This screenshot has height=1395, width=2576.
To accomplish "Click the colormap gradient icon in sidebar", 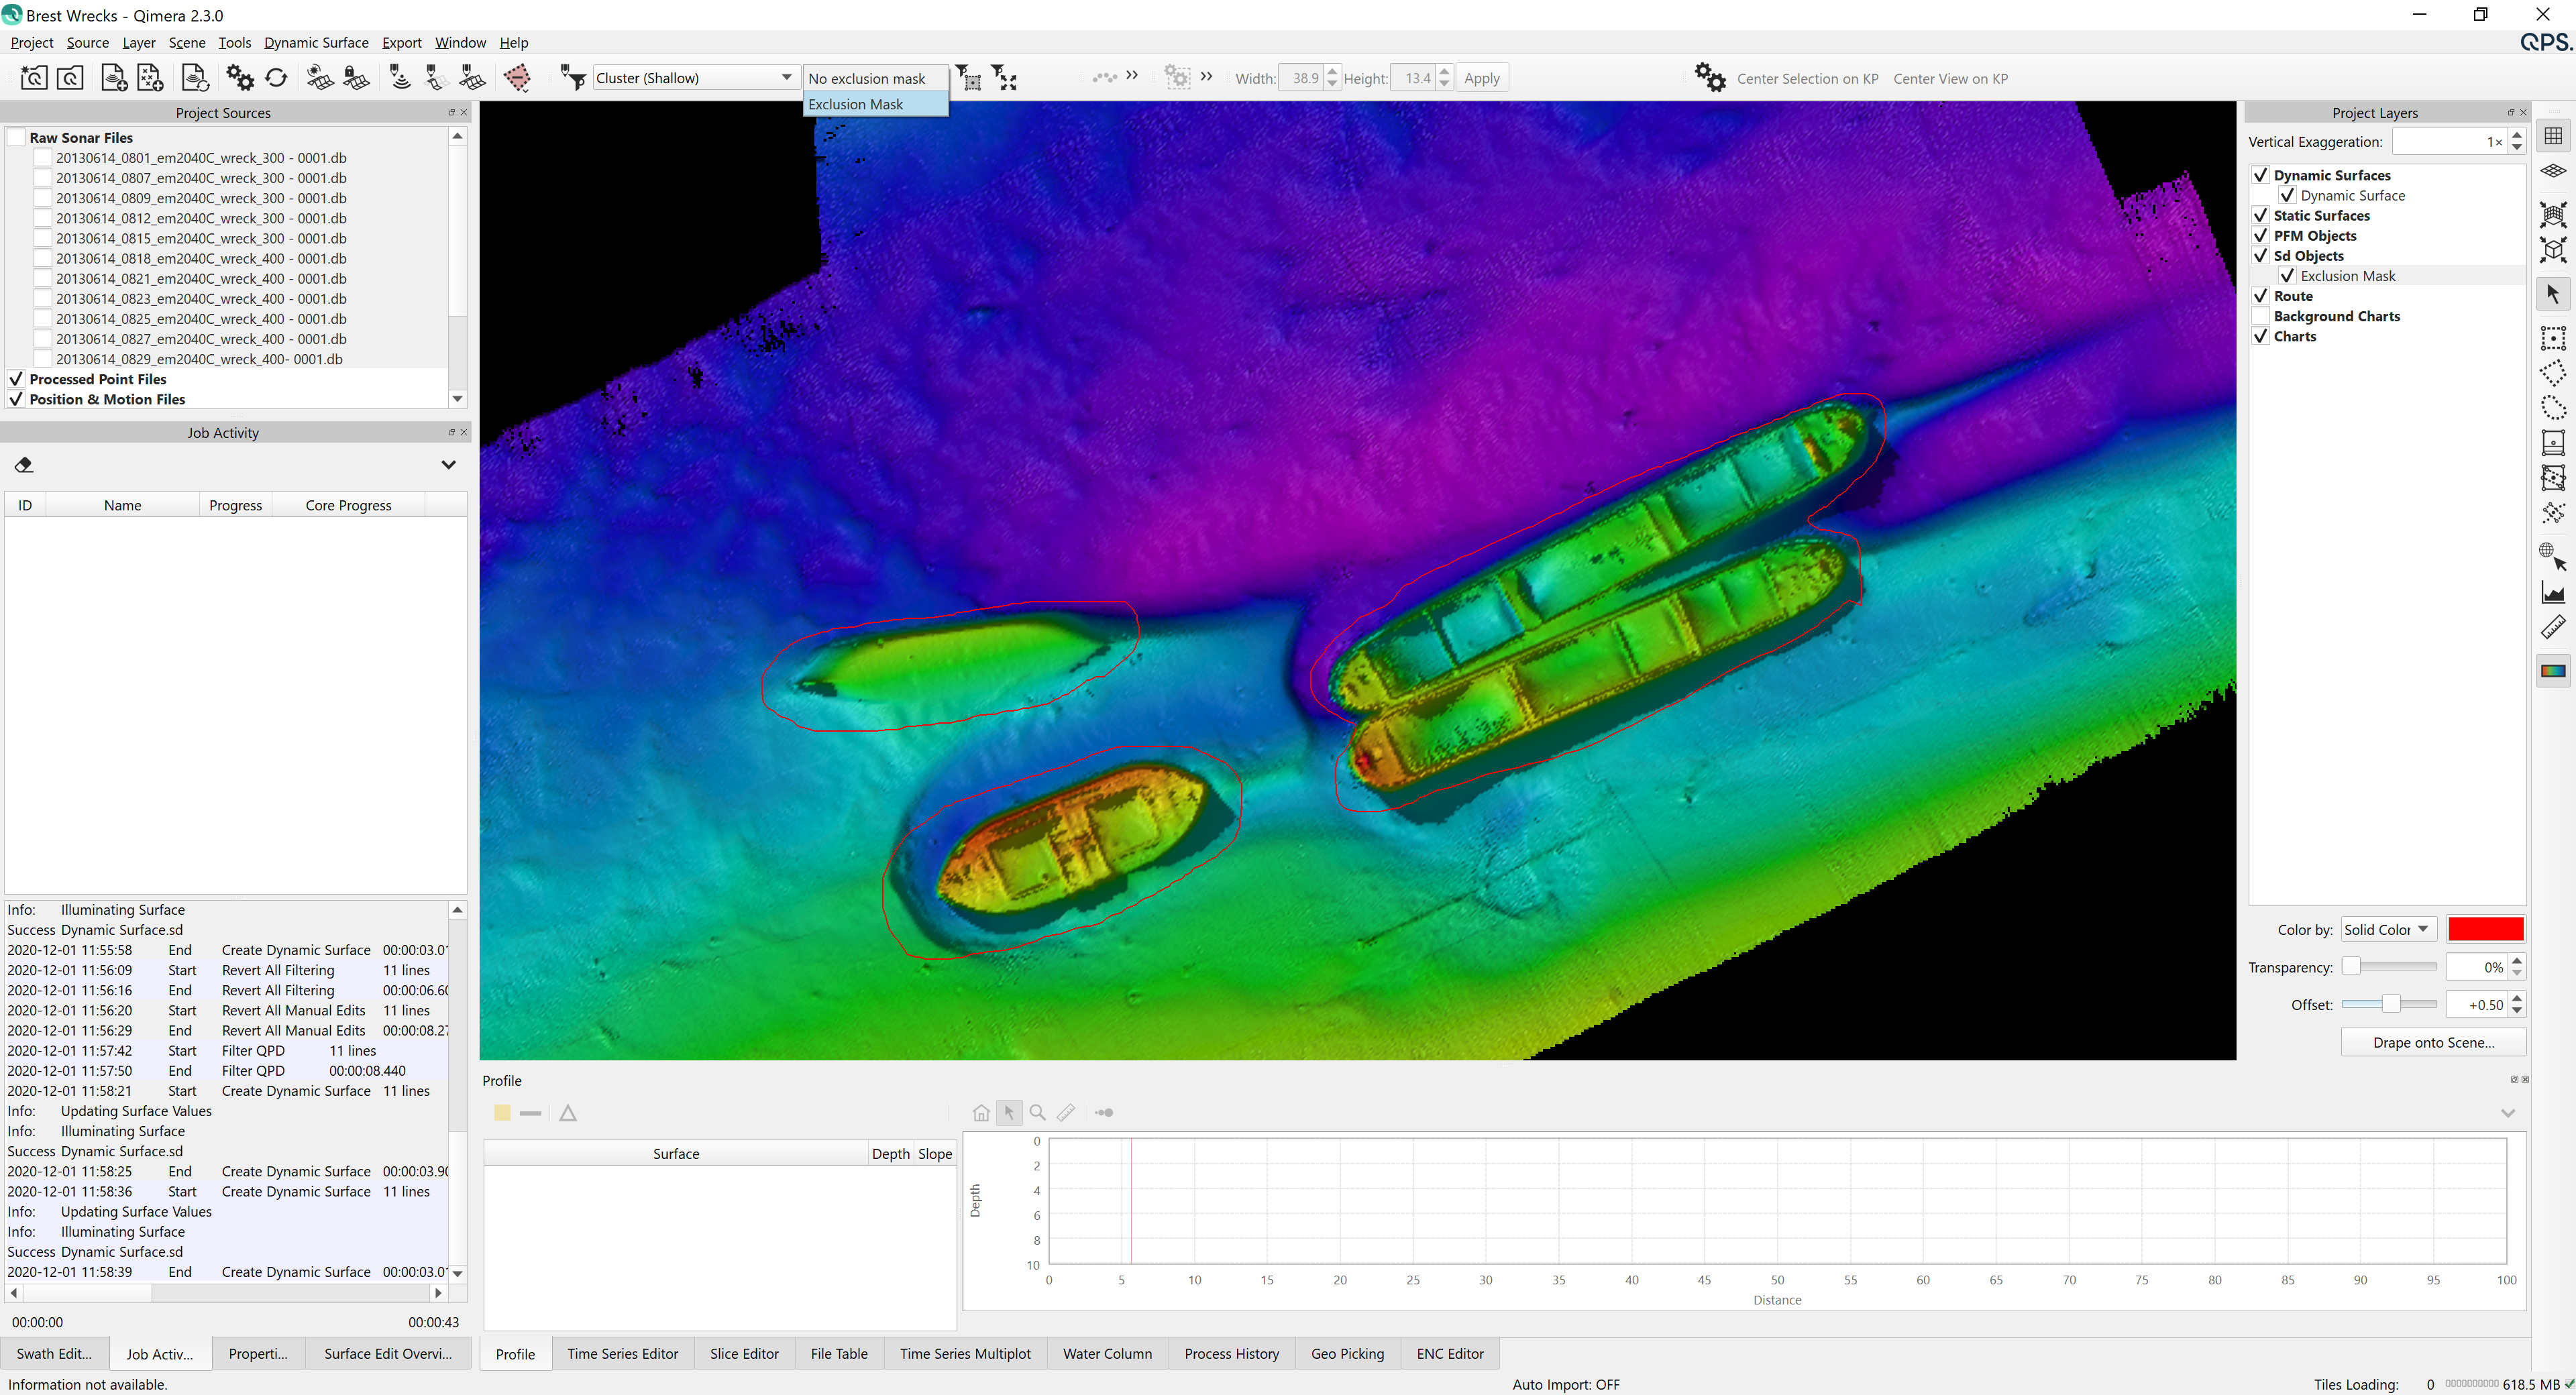I will point(2553,671).
